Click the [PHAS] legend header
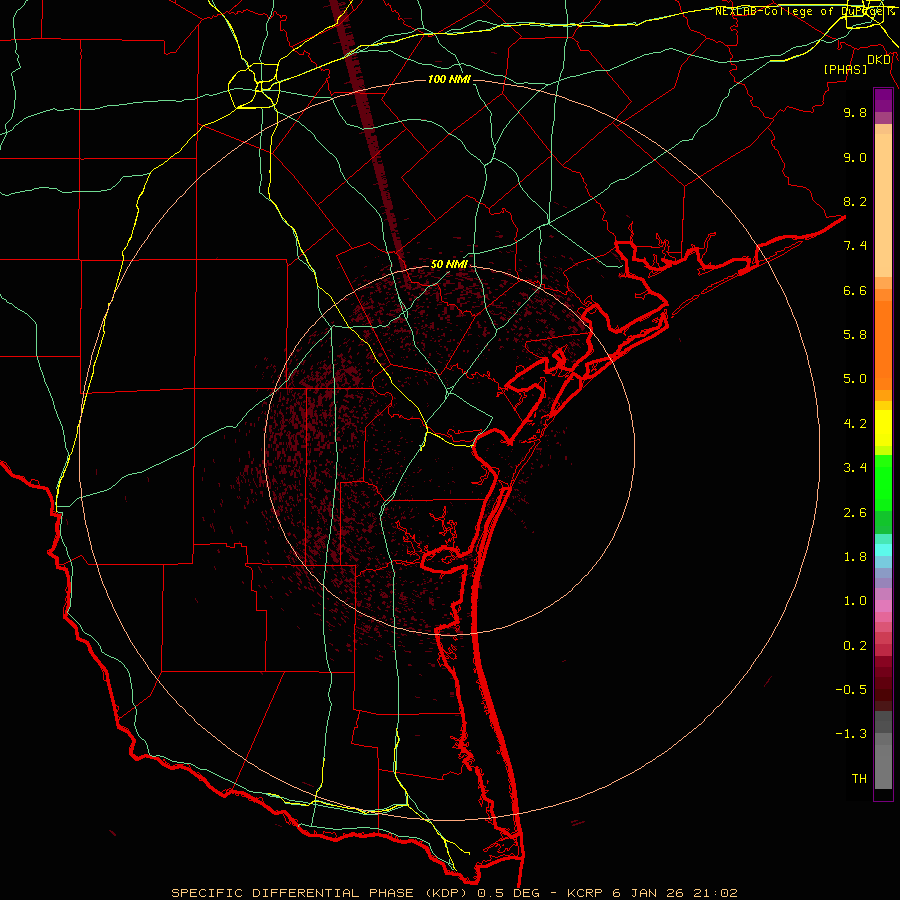This screenshot has width=900, height=900. coord(845,69)
